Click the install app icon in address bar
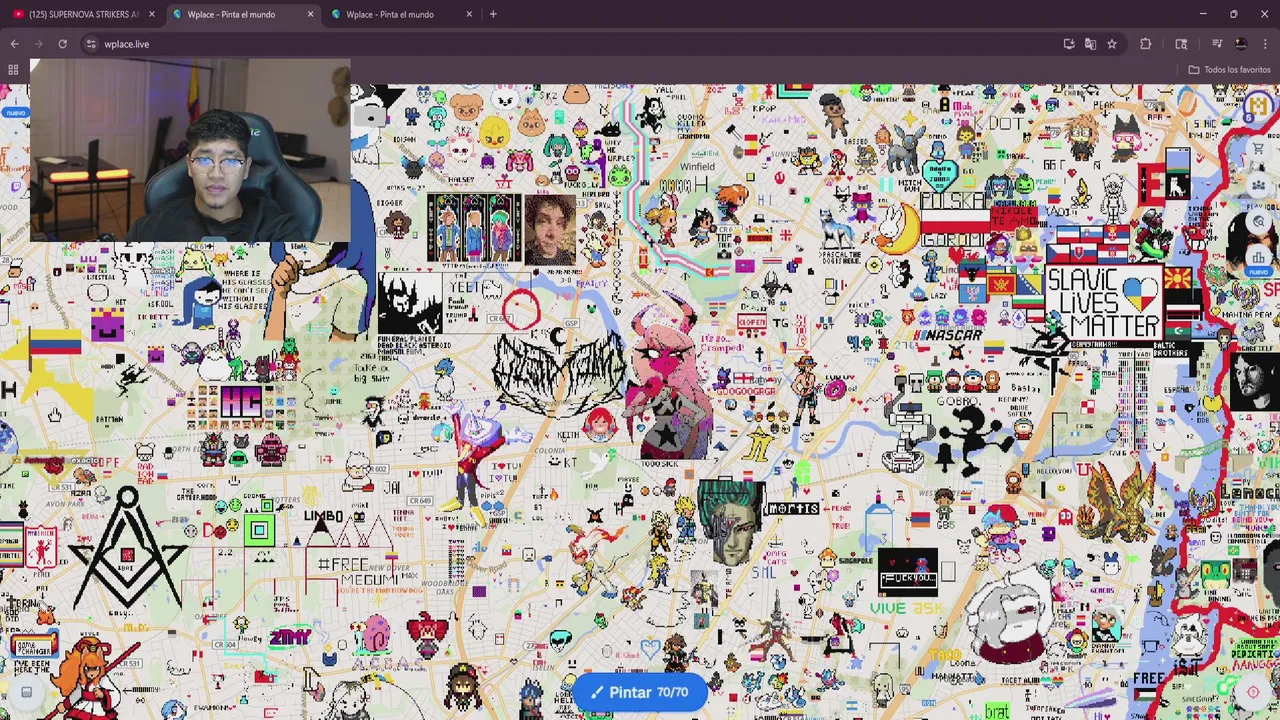Image resolution: width=1280 pixels, height=720 pixels. coord(1069,44)
